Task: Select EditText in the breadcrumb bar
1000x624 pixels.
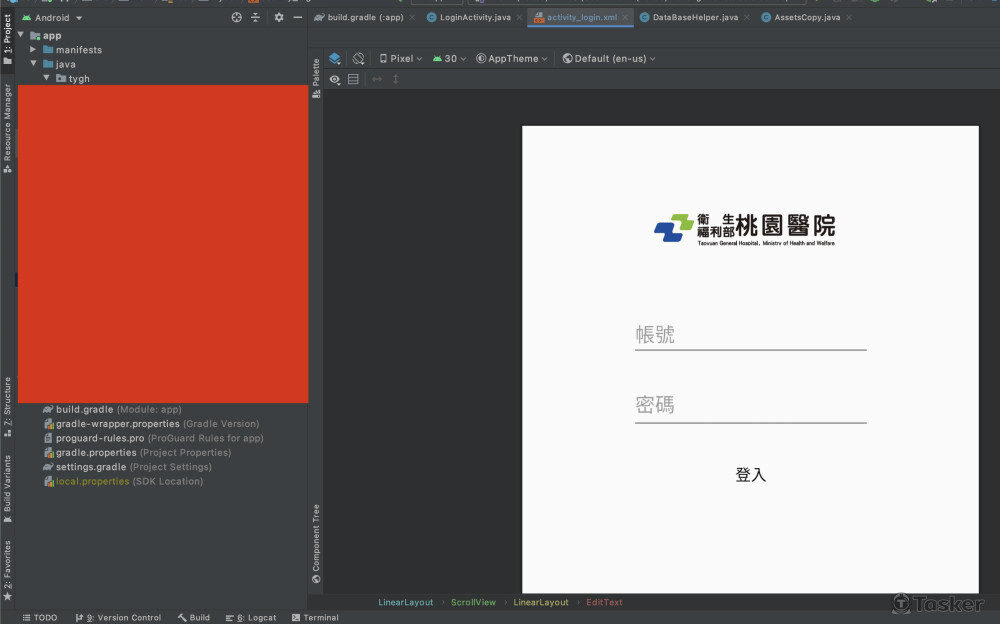Action: point(604,602)
